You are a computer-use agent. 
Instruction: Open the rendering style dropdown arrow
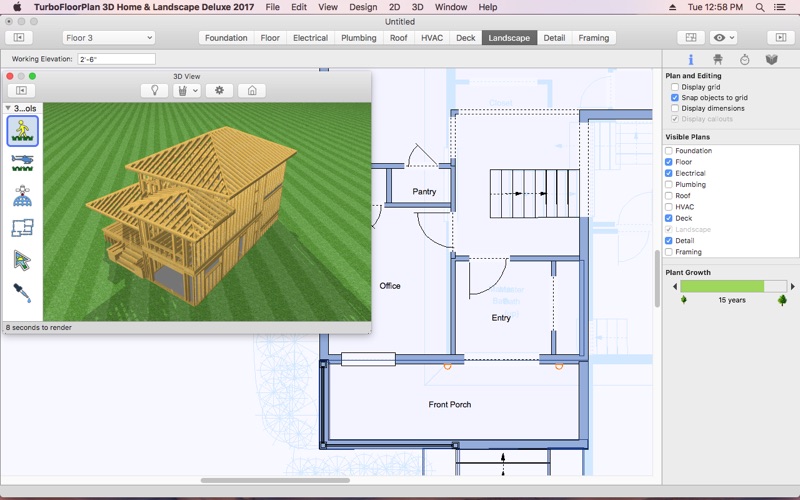click(x=195, y=90)
